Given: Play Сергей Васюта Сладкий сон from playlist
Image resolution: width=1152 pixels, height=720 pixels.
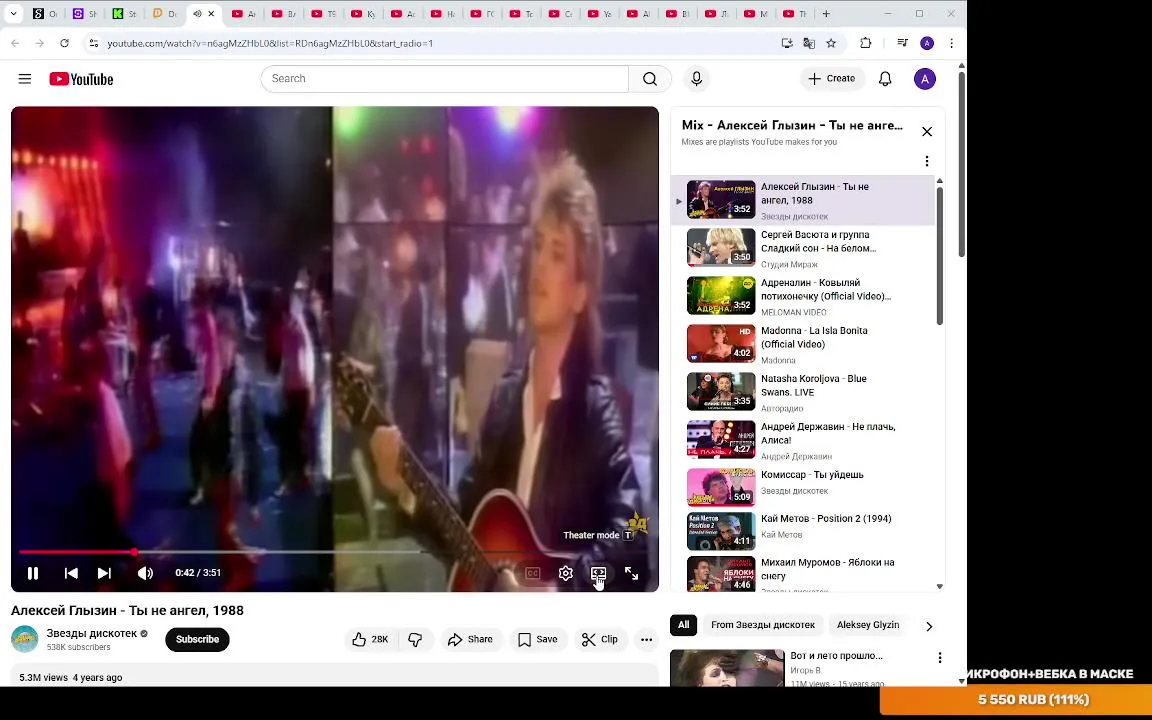Looking at the screenshot, I should point(802,248).
